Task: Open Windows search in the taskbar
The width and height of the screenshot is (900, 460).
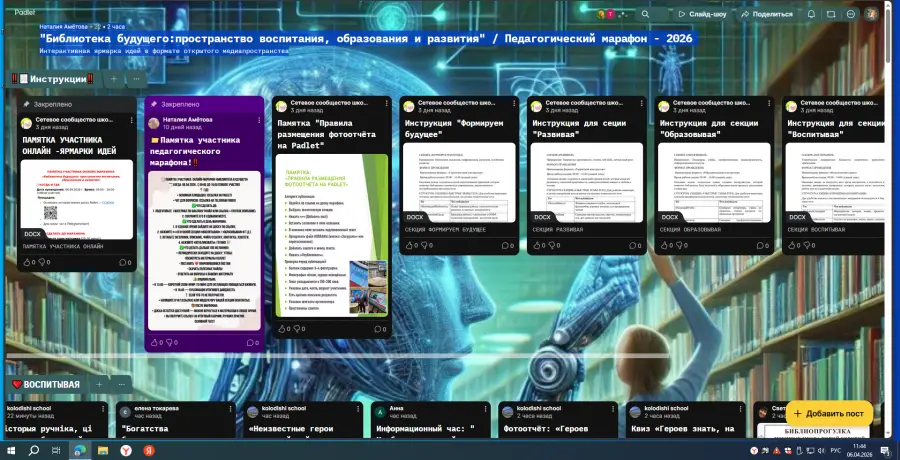Action: click(x=33, y=451)
